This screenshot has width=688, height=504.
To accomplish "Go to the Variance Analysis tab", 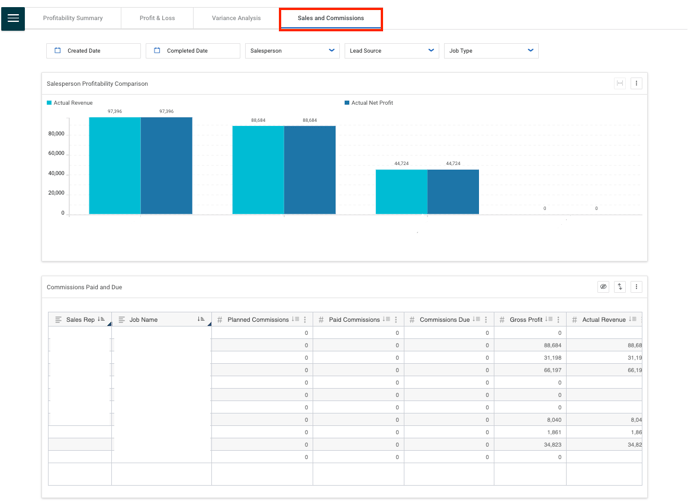I will pos(236,18).
